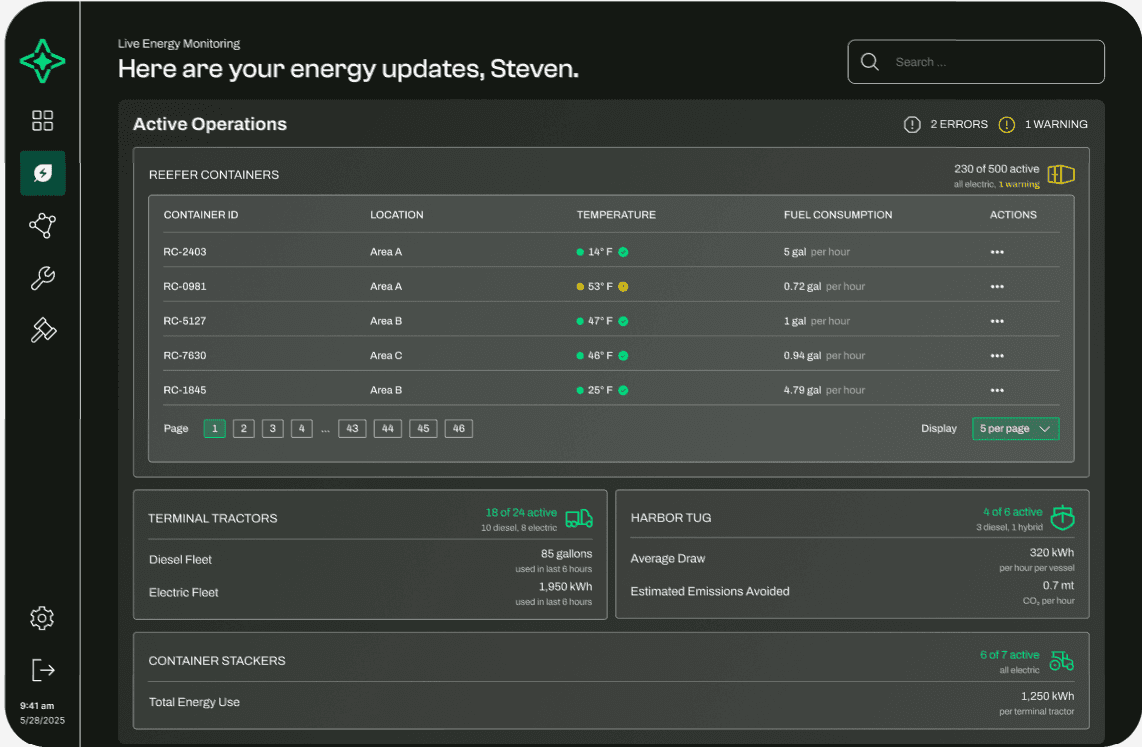Click the Location column header

pyautogui.click(x=397, y=215)
